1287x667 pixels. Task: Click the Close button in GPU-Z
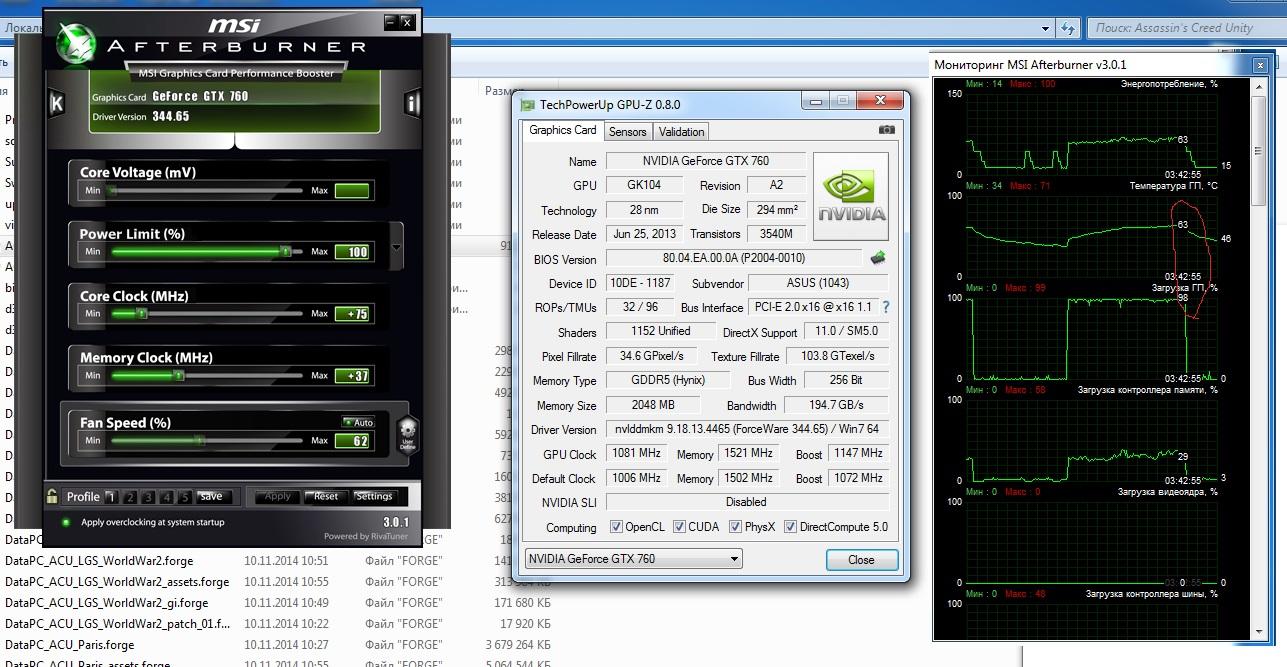[861, 559]
